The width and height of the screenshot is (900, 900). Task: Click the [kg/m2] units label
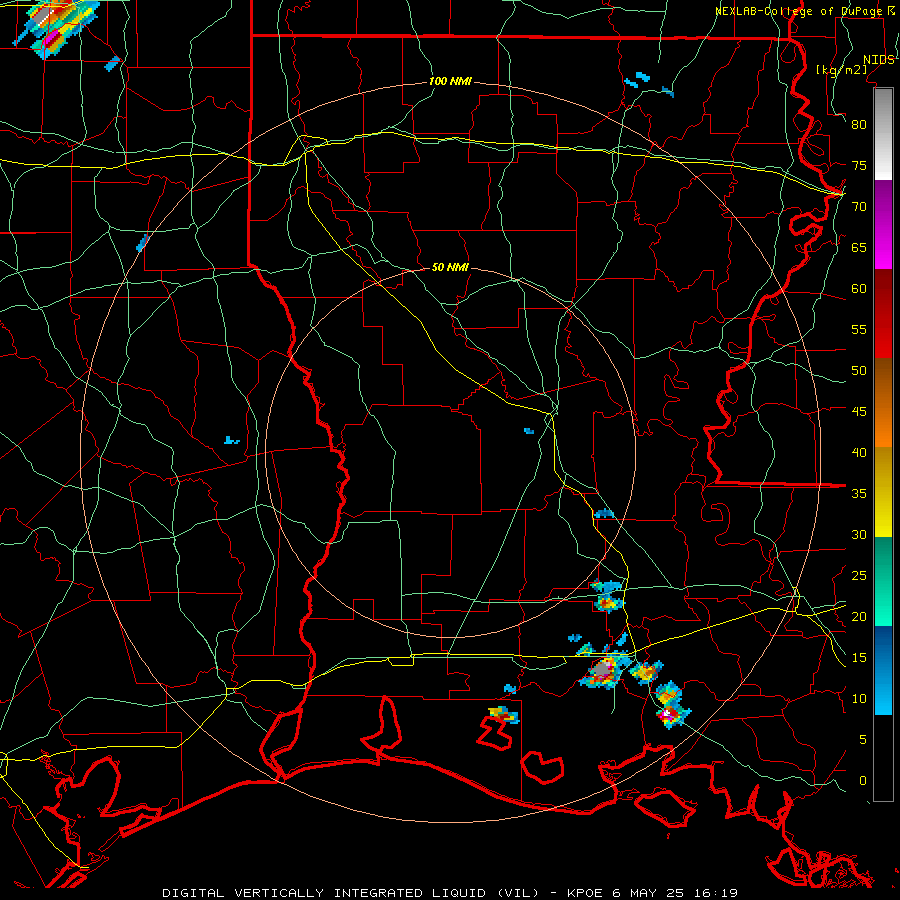click(841, 69)
